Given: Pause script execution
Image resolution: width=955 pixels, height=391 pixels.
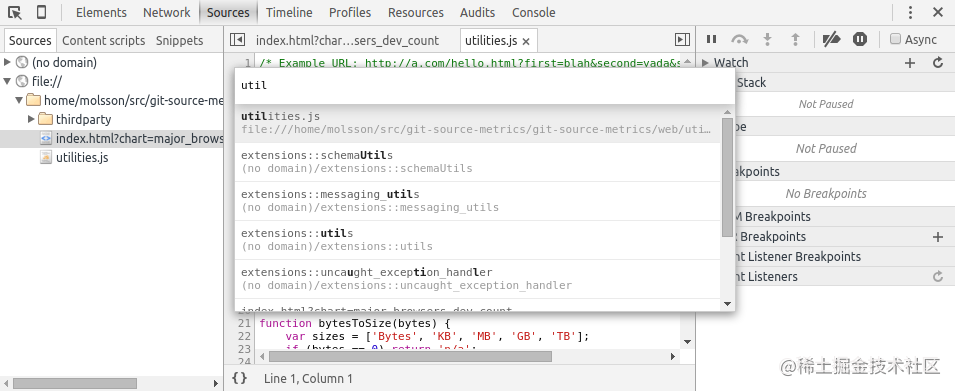Looking at the screenshot, I should 711,40.
